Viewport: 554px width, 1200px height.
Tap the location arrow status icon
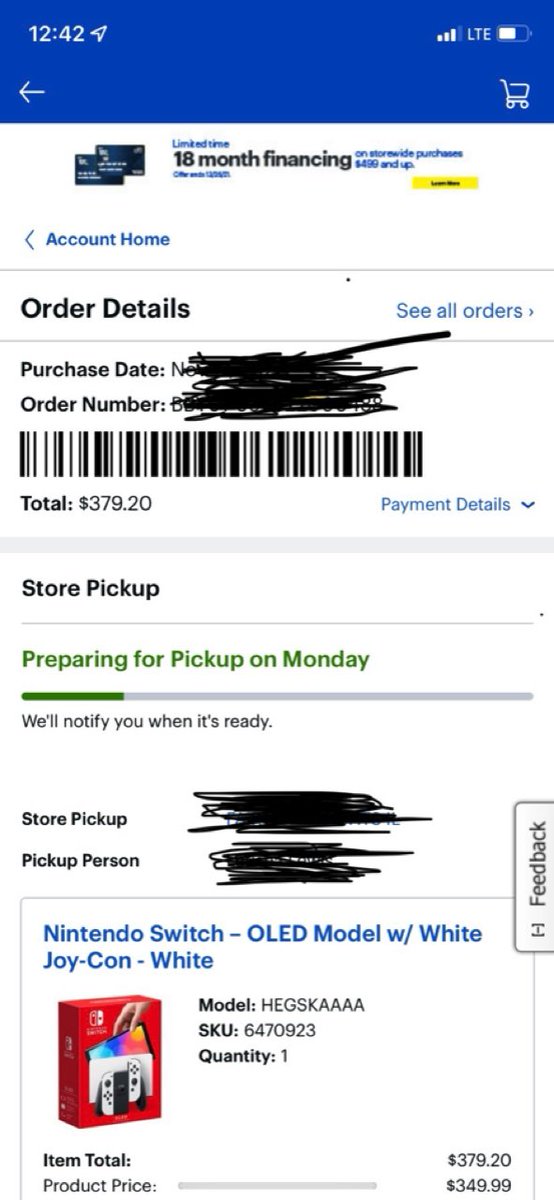(98, 34)
